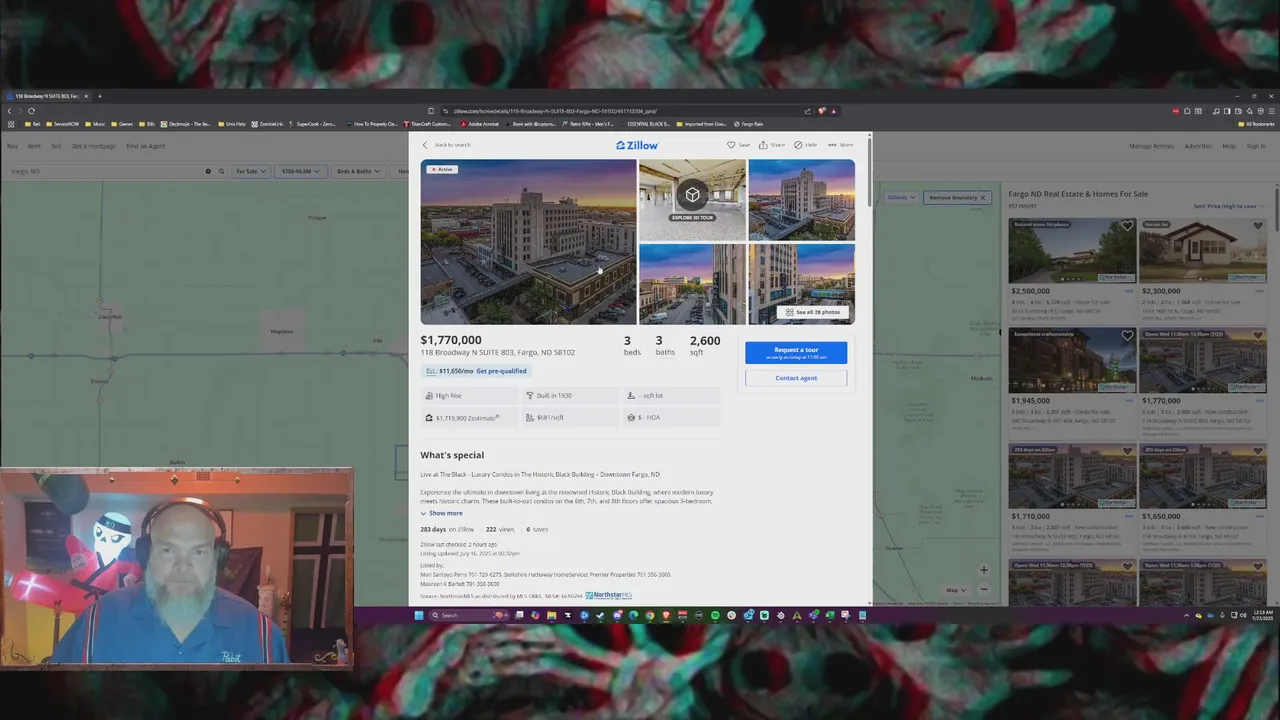The height and width of the screenshot is (720, 1280).
Task: Open All Bookmarks folder dropdown
Action: [1256, 124]
